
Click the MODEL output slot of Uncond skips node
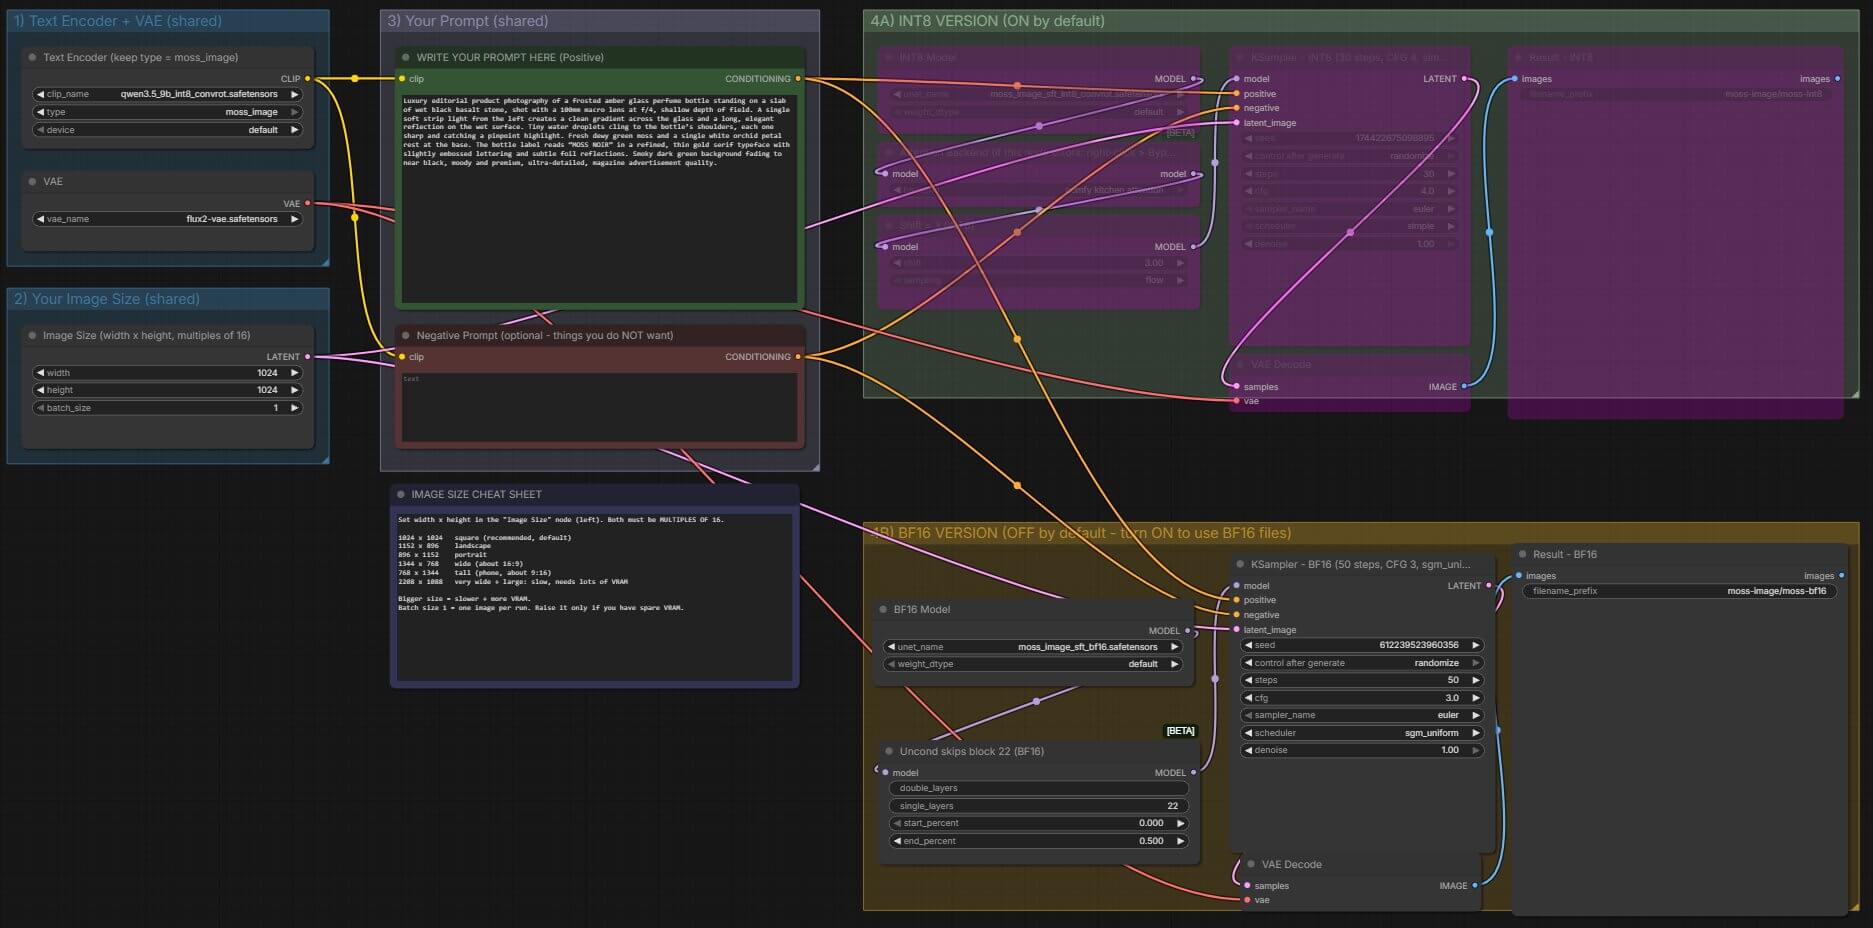pyautogui.click(x=1193, y=772)
